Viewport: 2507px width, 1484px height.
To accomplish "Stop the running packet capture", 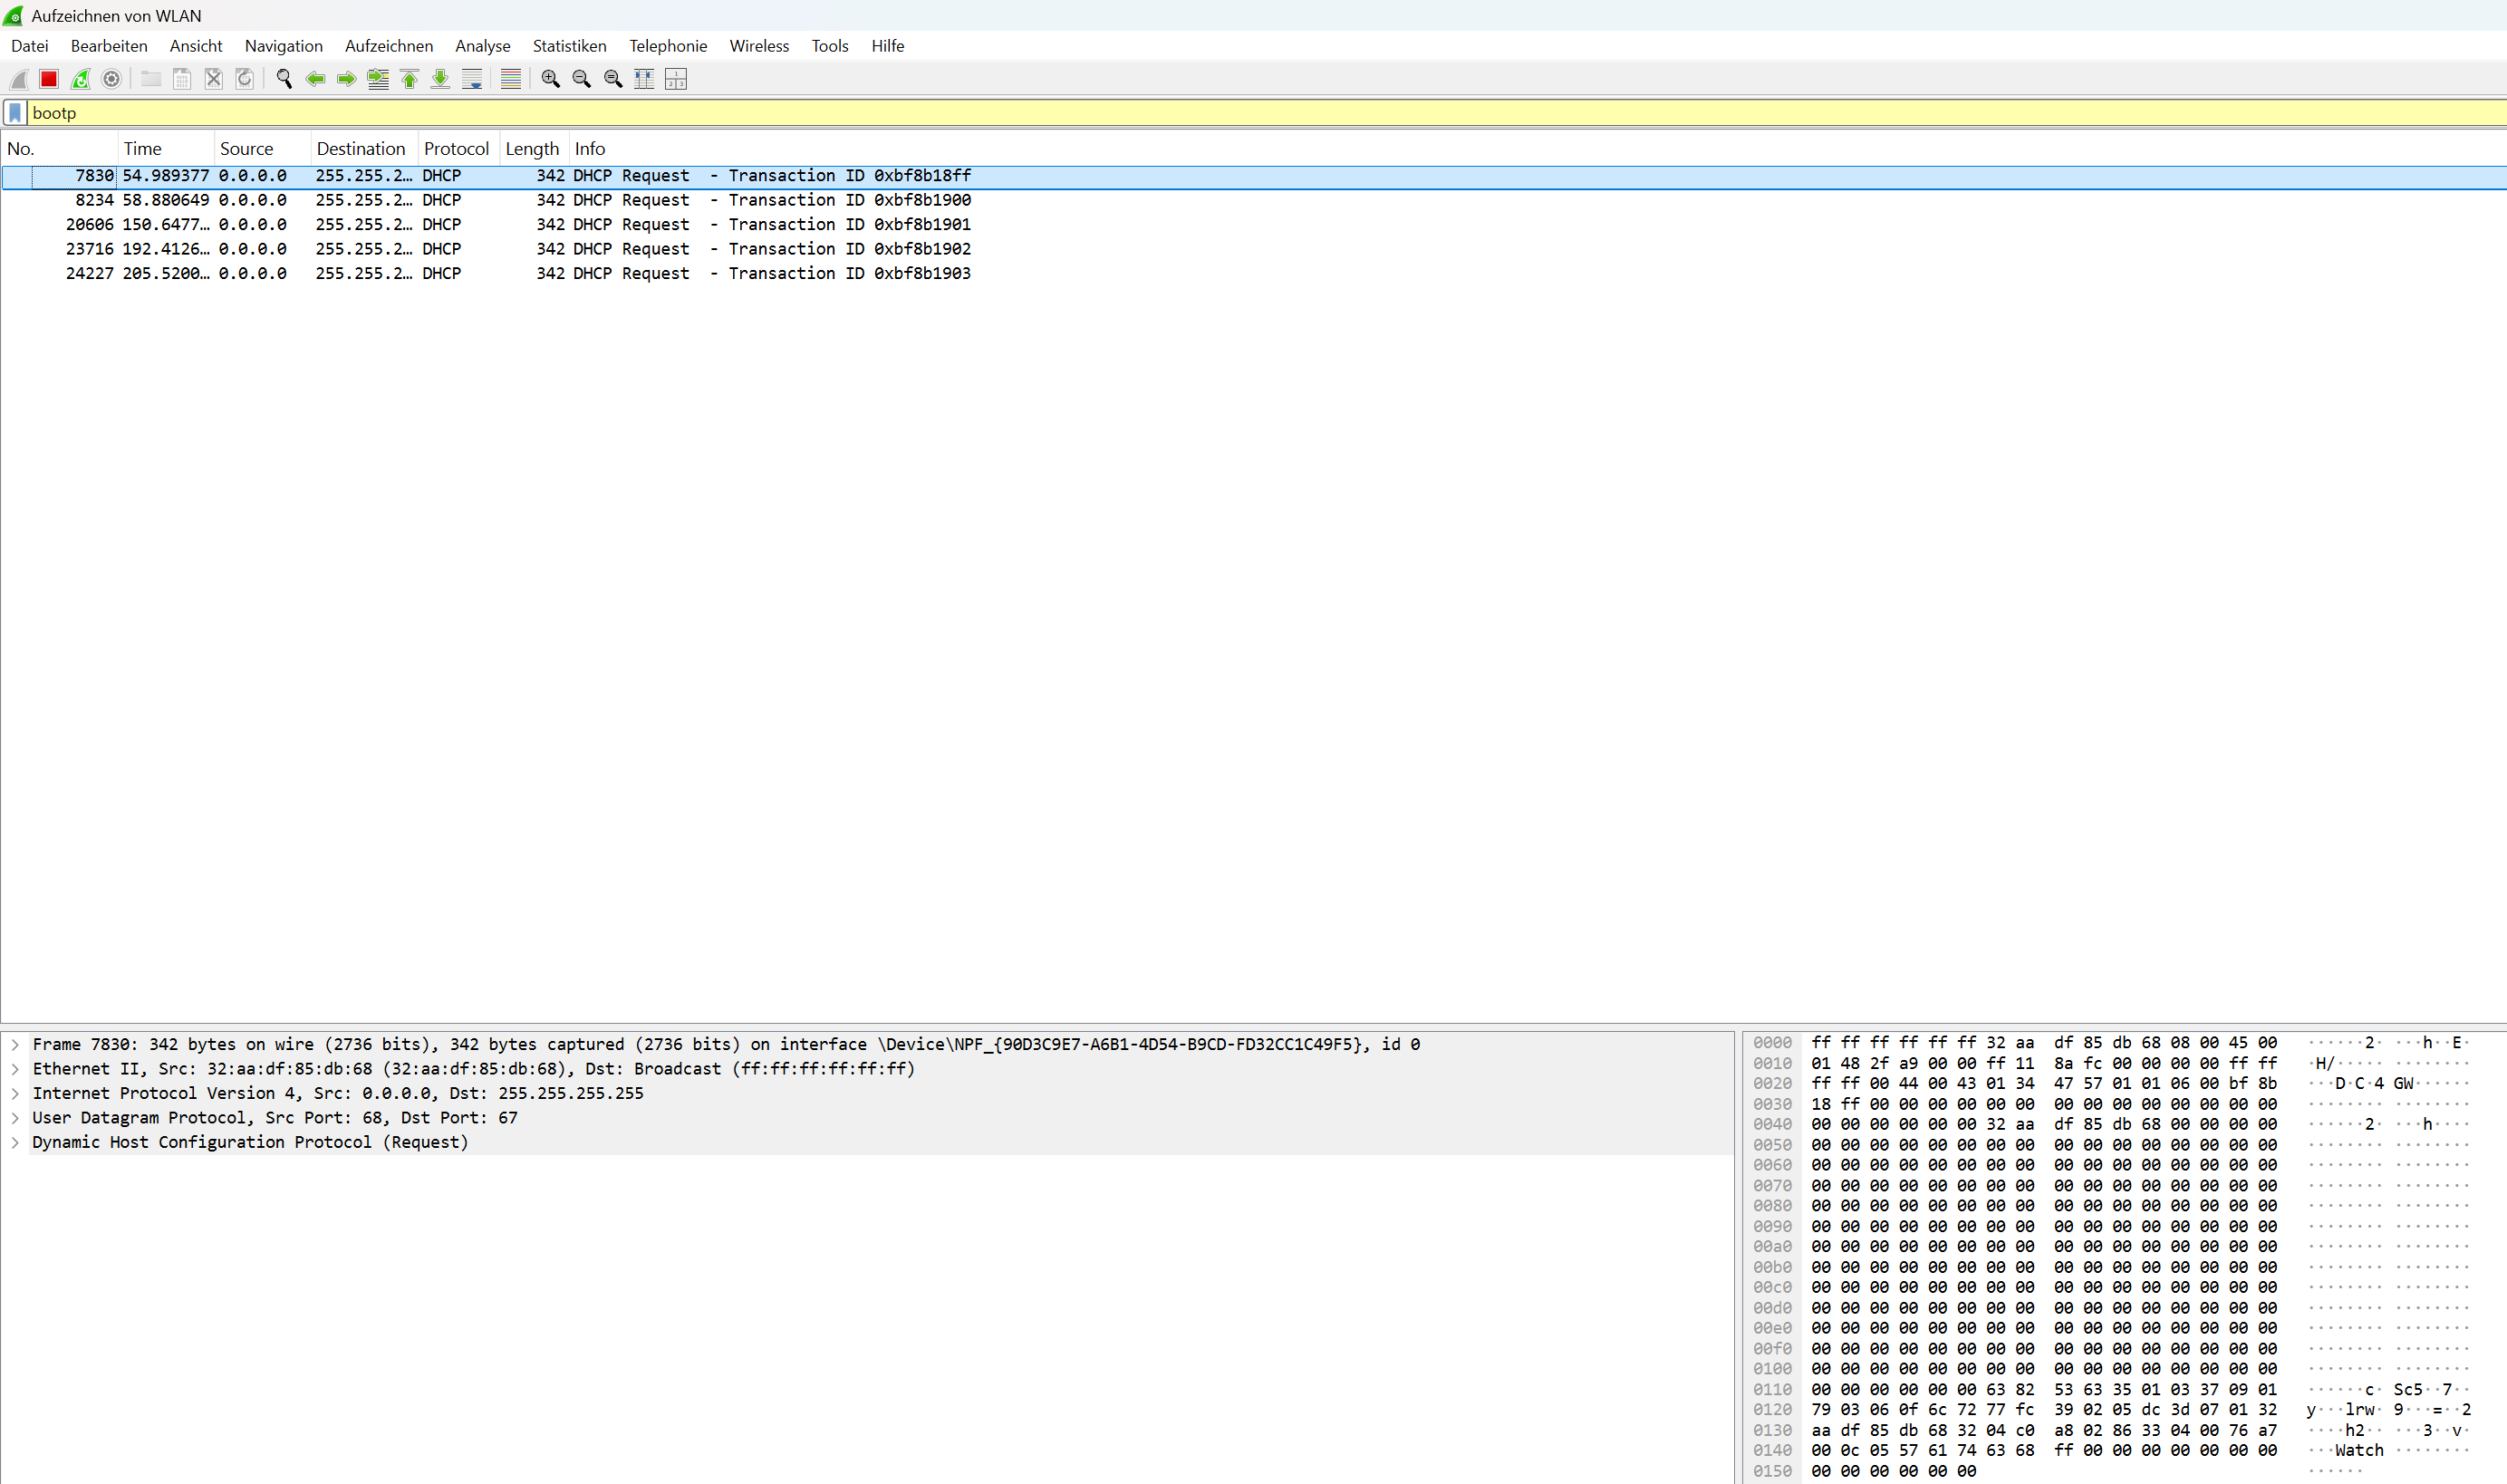I will click(48, 79).
